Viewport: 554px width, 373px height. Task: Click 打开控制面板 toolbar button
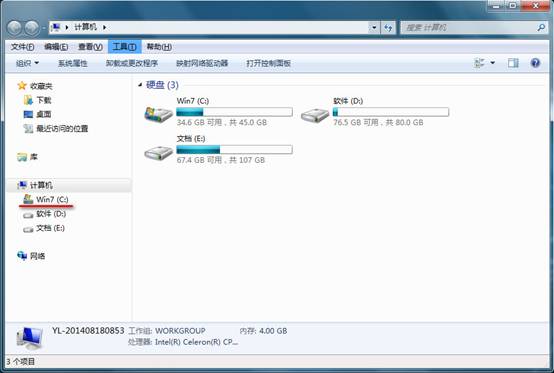point(268,63)
